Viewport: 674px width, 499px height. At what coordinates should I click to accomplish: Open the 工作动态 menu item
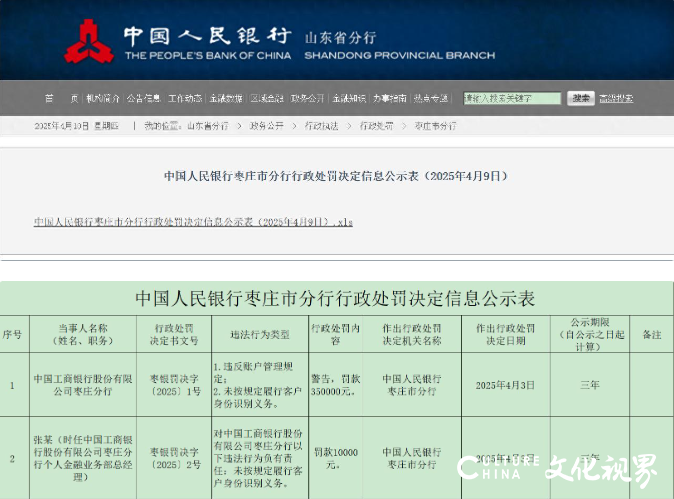(185, 98)
